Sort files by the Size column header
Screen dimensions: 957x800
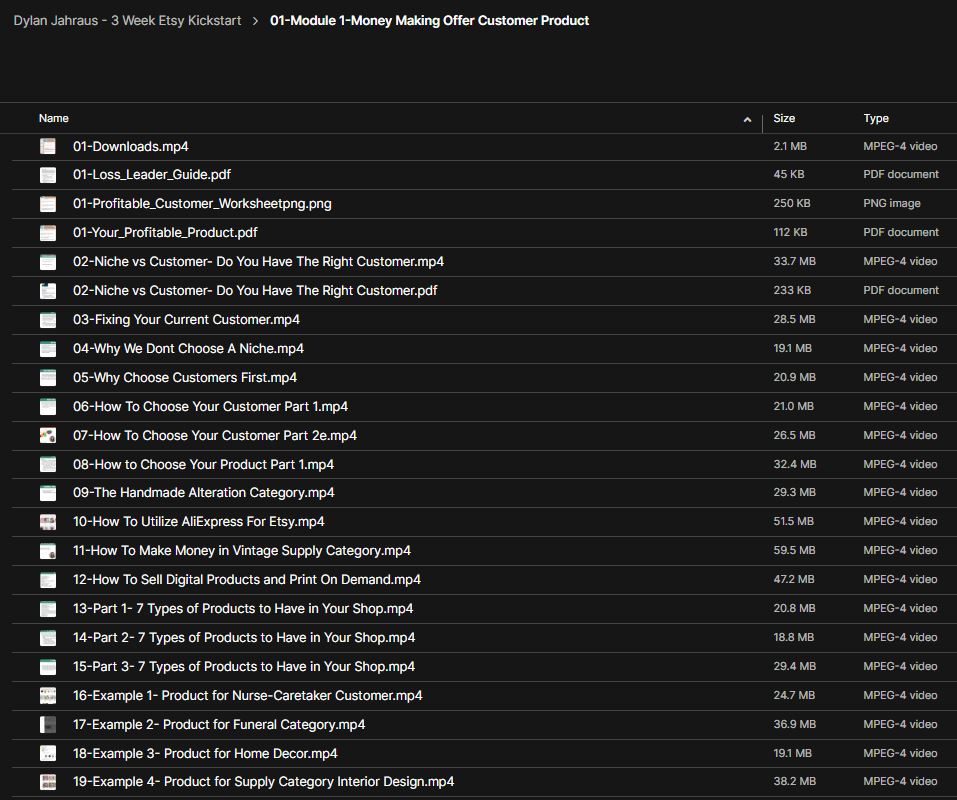[784, 118]
